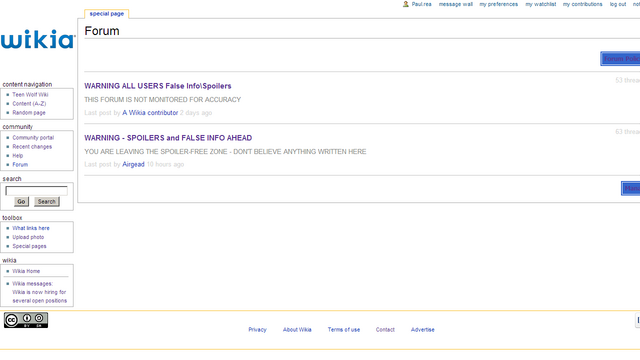Open Upload photo link
Screen dimensions: 640x360
click(28, 237)
